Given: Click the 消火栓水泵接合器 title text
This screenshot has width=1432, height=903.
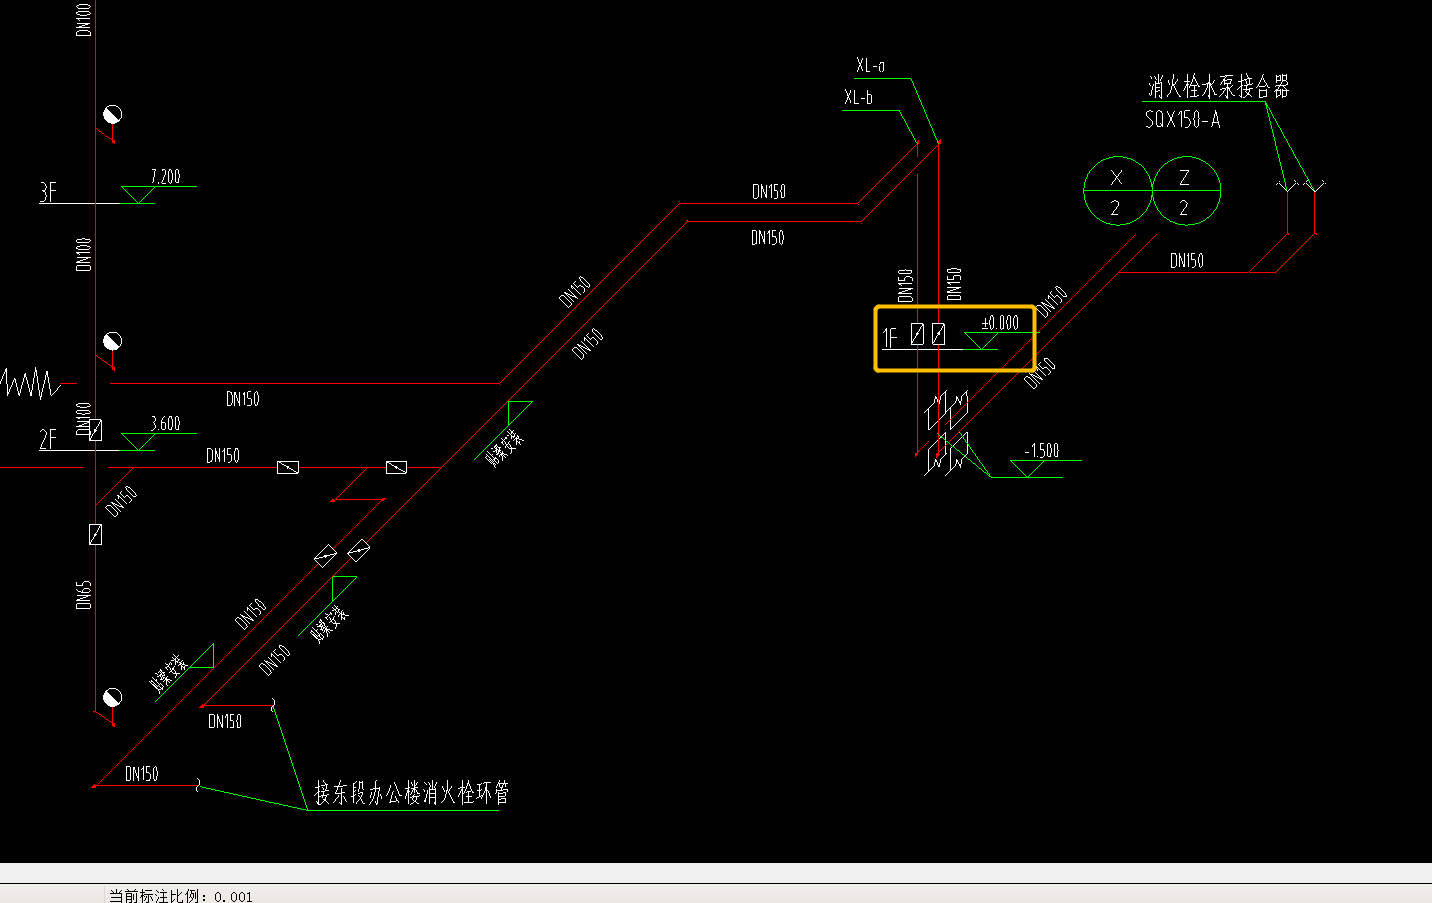Looking at the screenshot, I should tap(1218, 87).
